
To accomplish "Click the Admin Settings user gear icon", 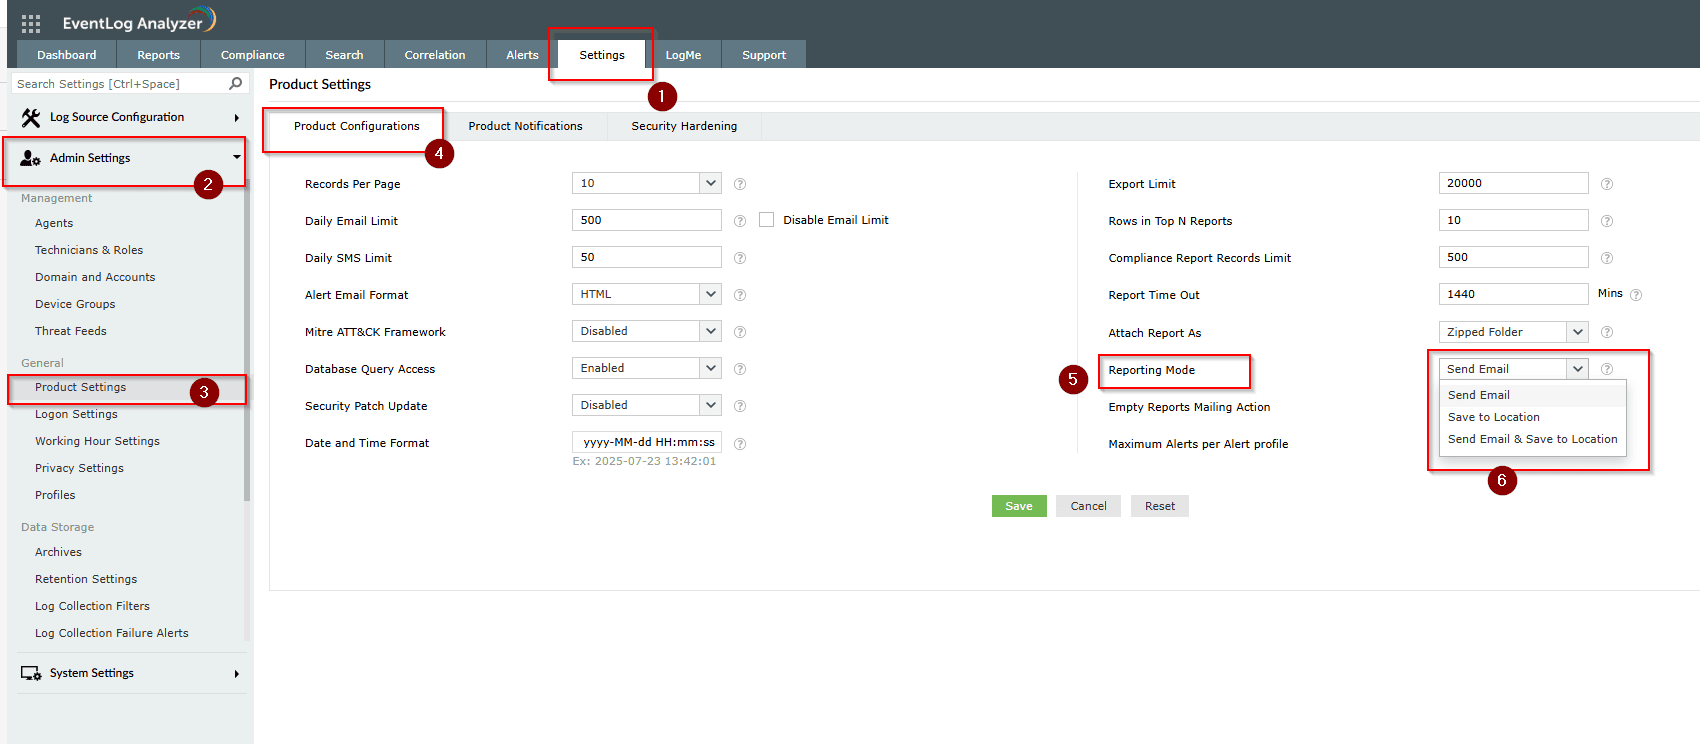I will point(31,158).
